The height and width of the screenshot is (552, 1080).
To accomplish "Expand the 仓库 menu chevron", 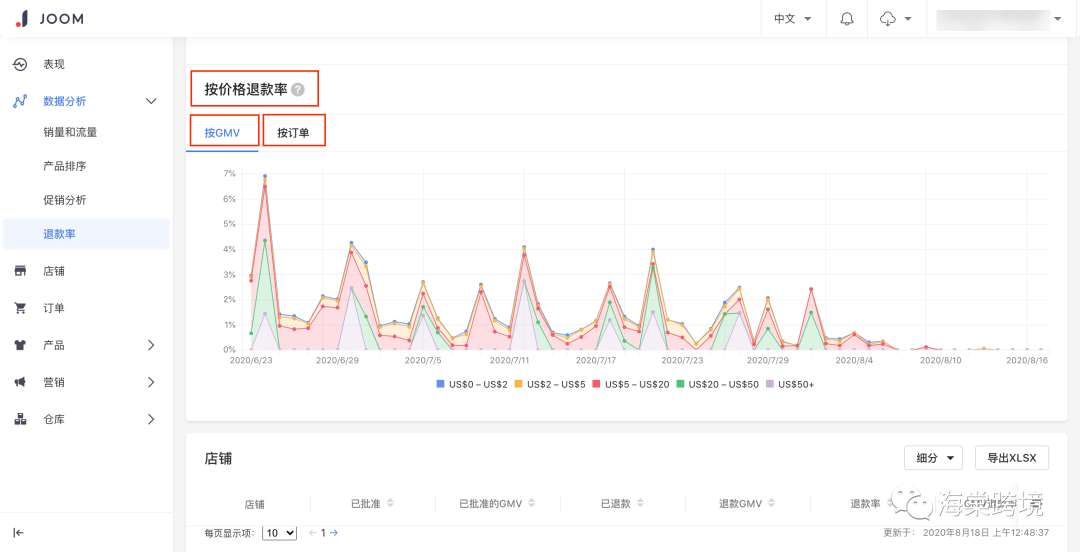I will click(x=152, y=419).
